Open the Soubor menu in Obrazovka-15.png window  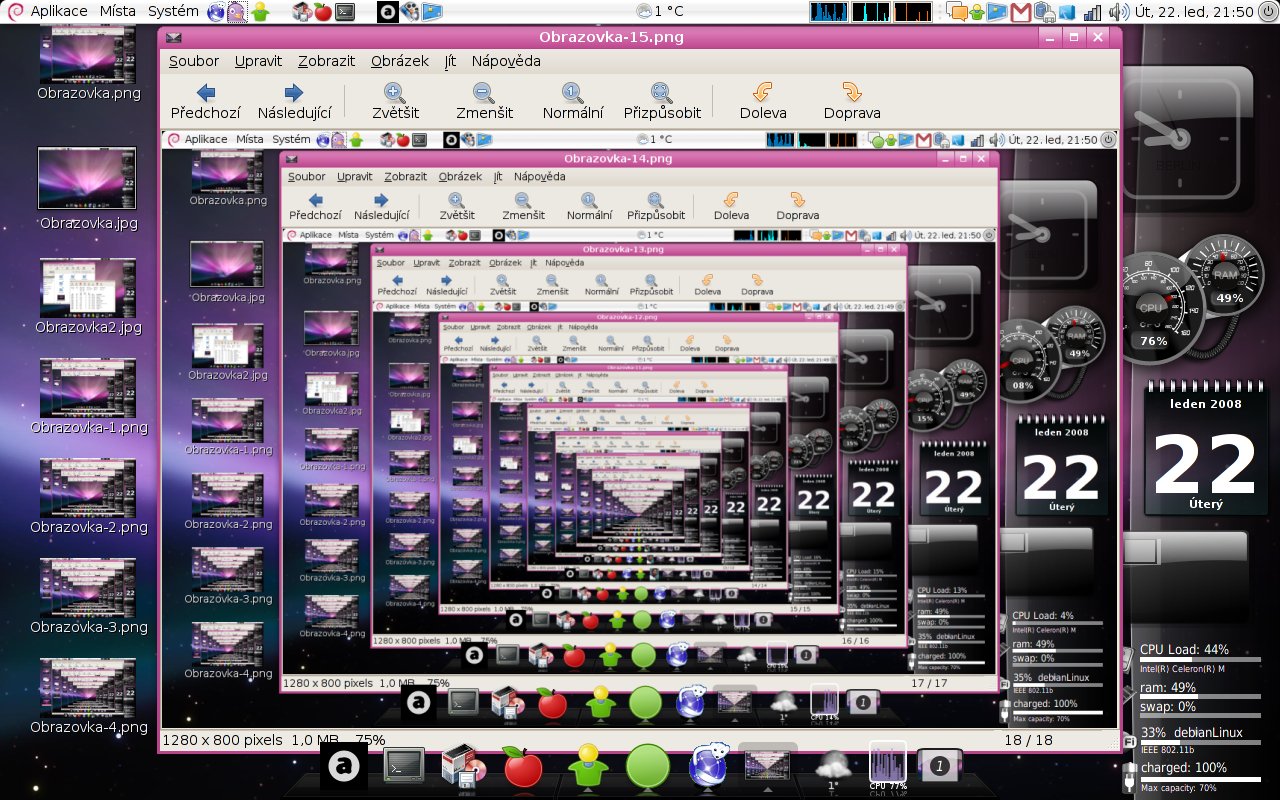pyautogui.click(x=194, y=61)
